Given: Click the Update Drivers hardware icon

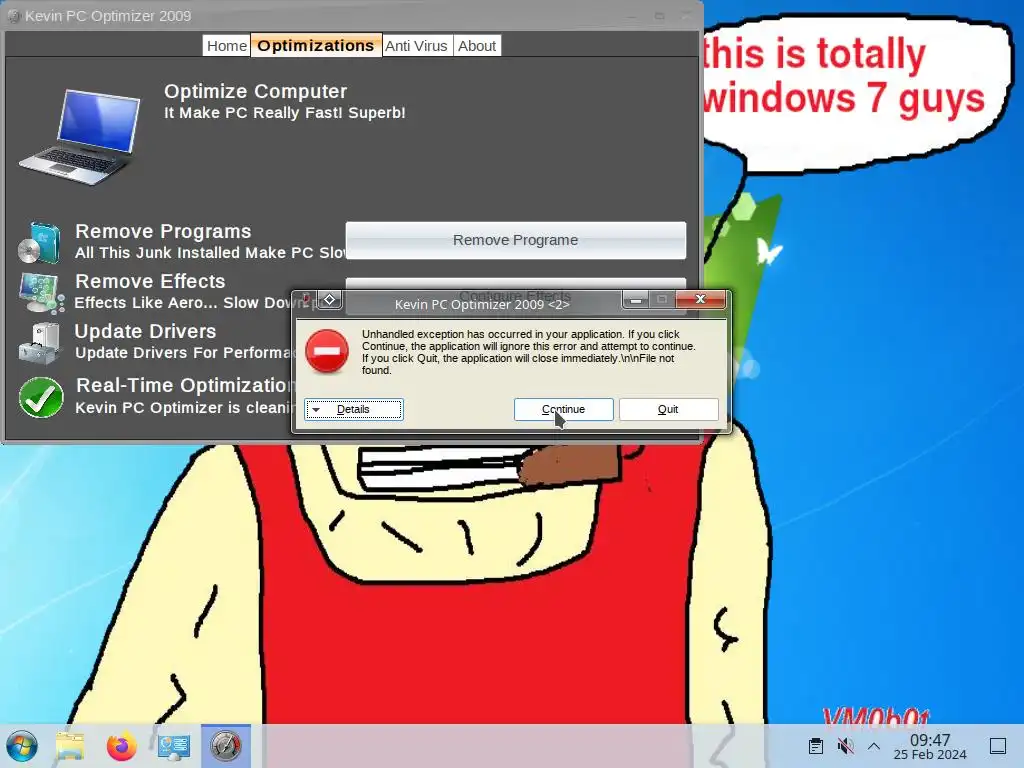Looking at the screenshot, I should point(39,343).
